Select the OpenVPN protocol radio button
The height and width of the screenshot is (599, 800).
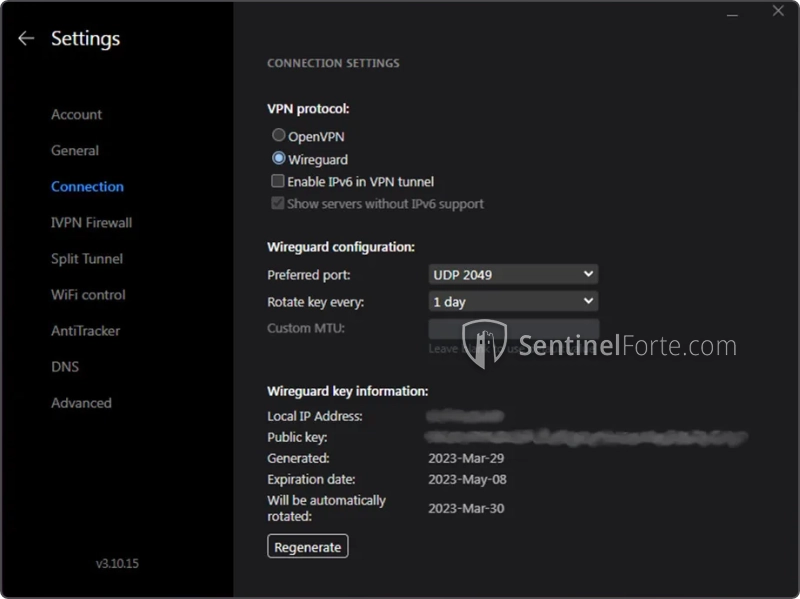tap(278, 135)
